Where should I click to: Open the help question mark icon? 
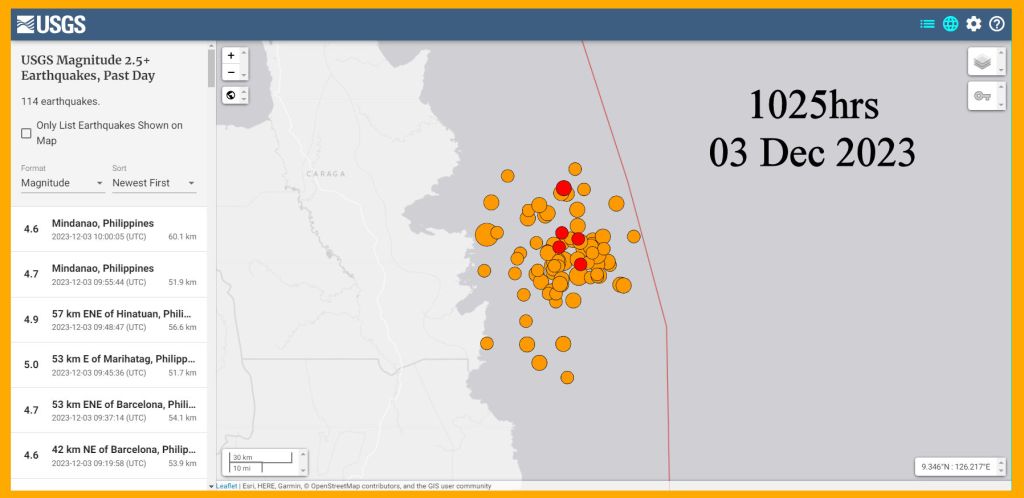pos(996,24)
